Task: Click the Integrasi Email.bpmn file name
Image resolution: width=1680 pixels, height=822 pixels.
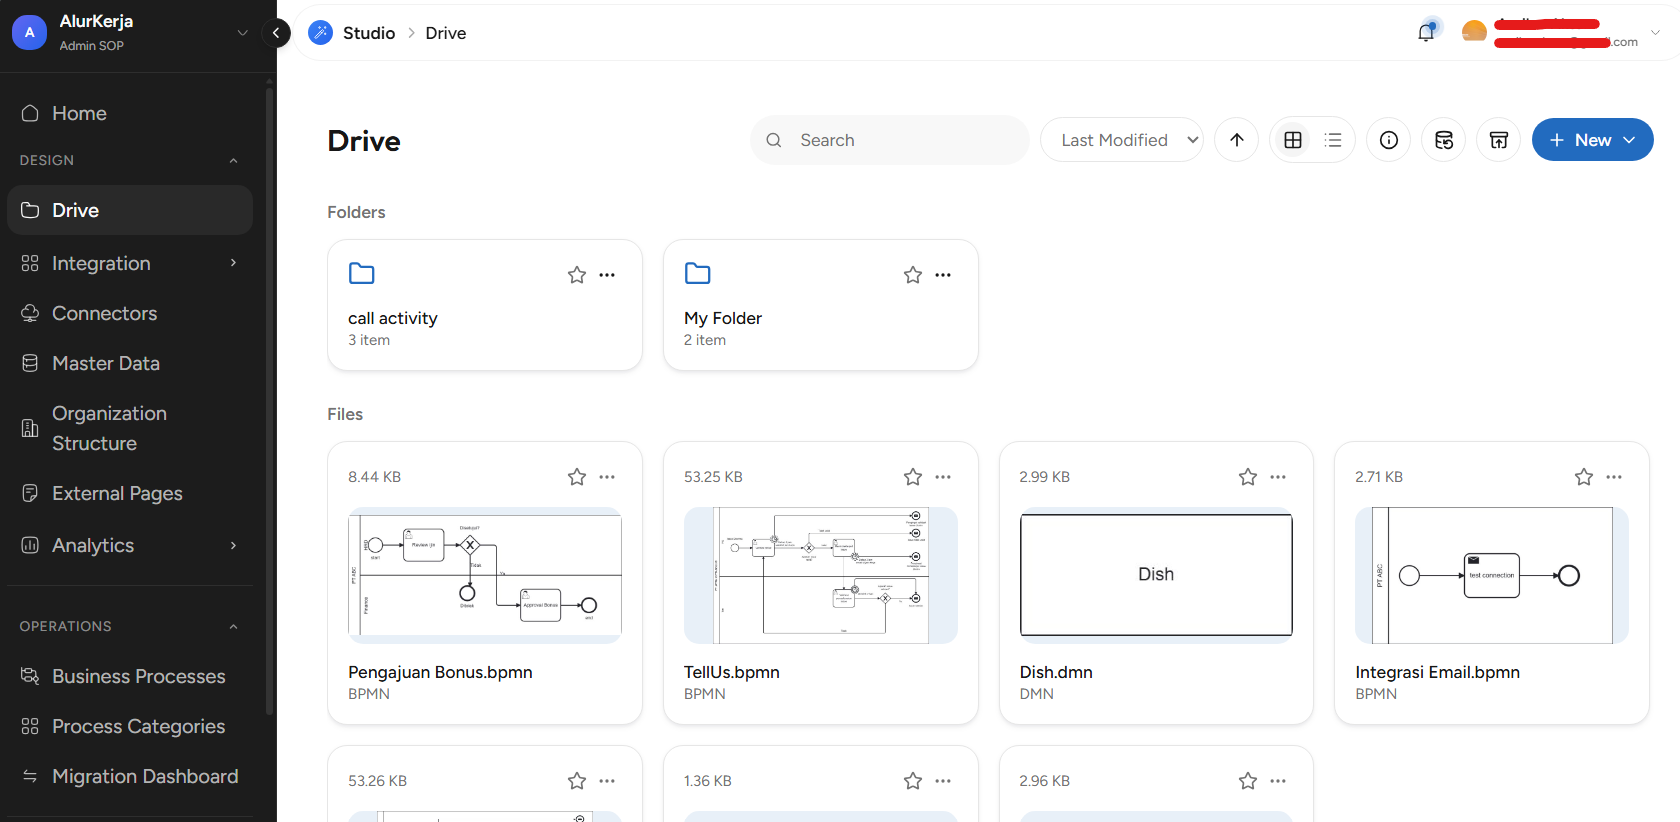Action: pyautogui.click(x=1438, y=672)
